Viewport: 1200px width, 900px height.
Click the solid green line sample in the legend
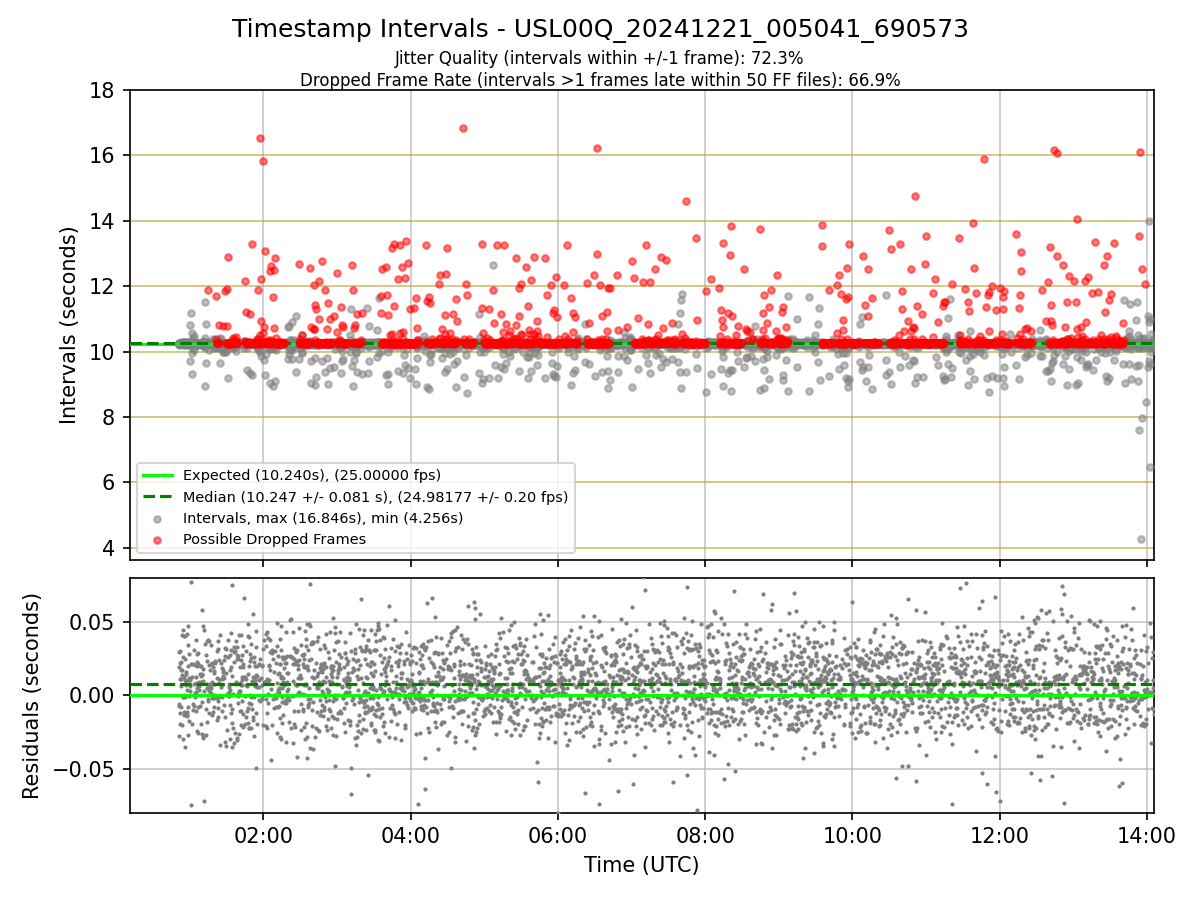pyautogui.click(x=158, y=475)
